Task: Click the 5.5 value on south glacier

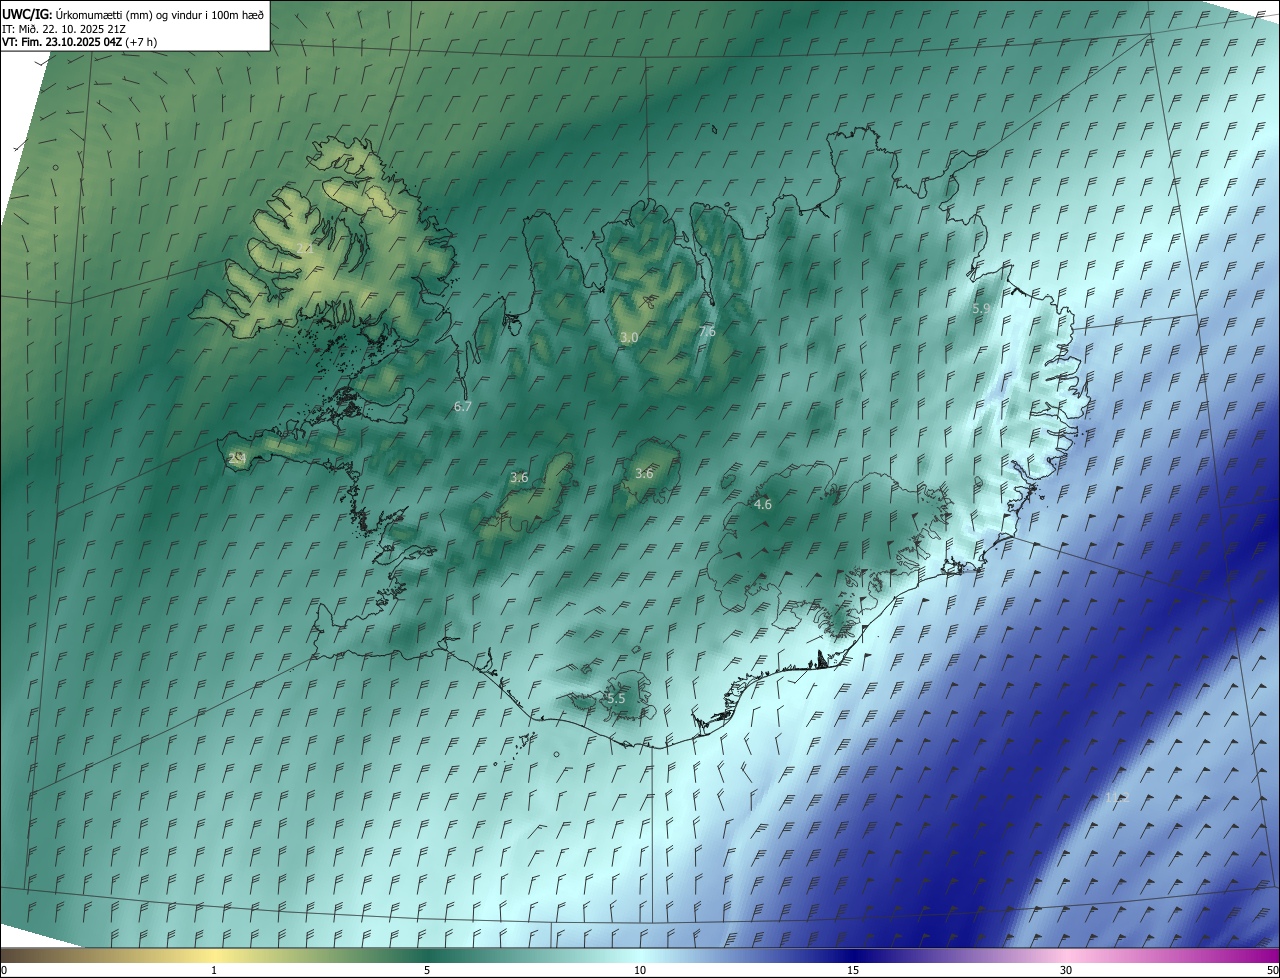Action: click(616, 698)
